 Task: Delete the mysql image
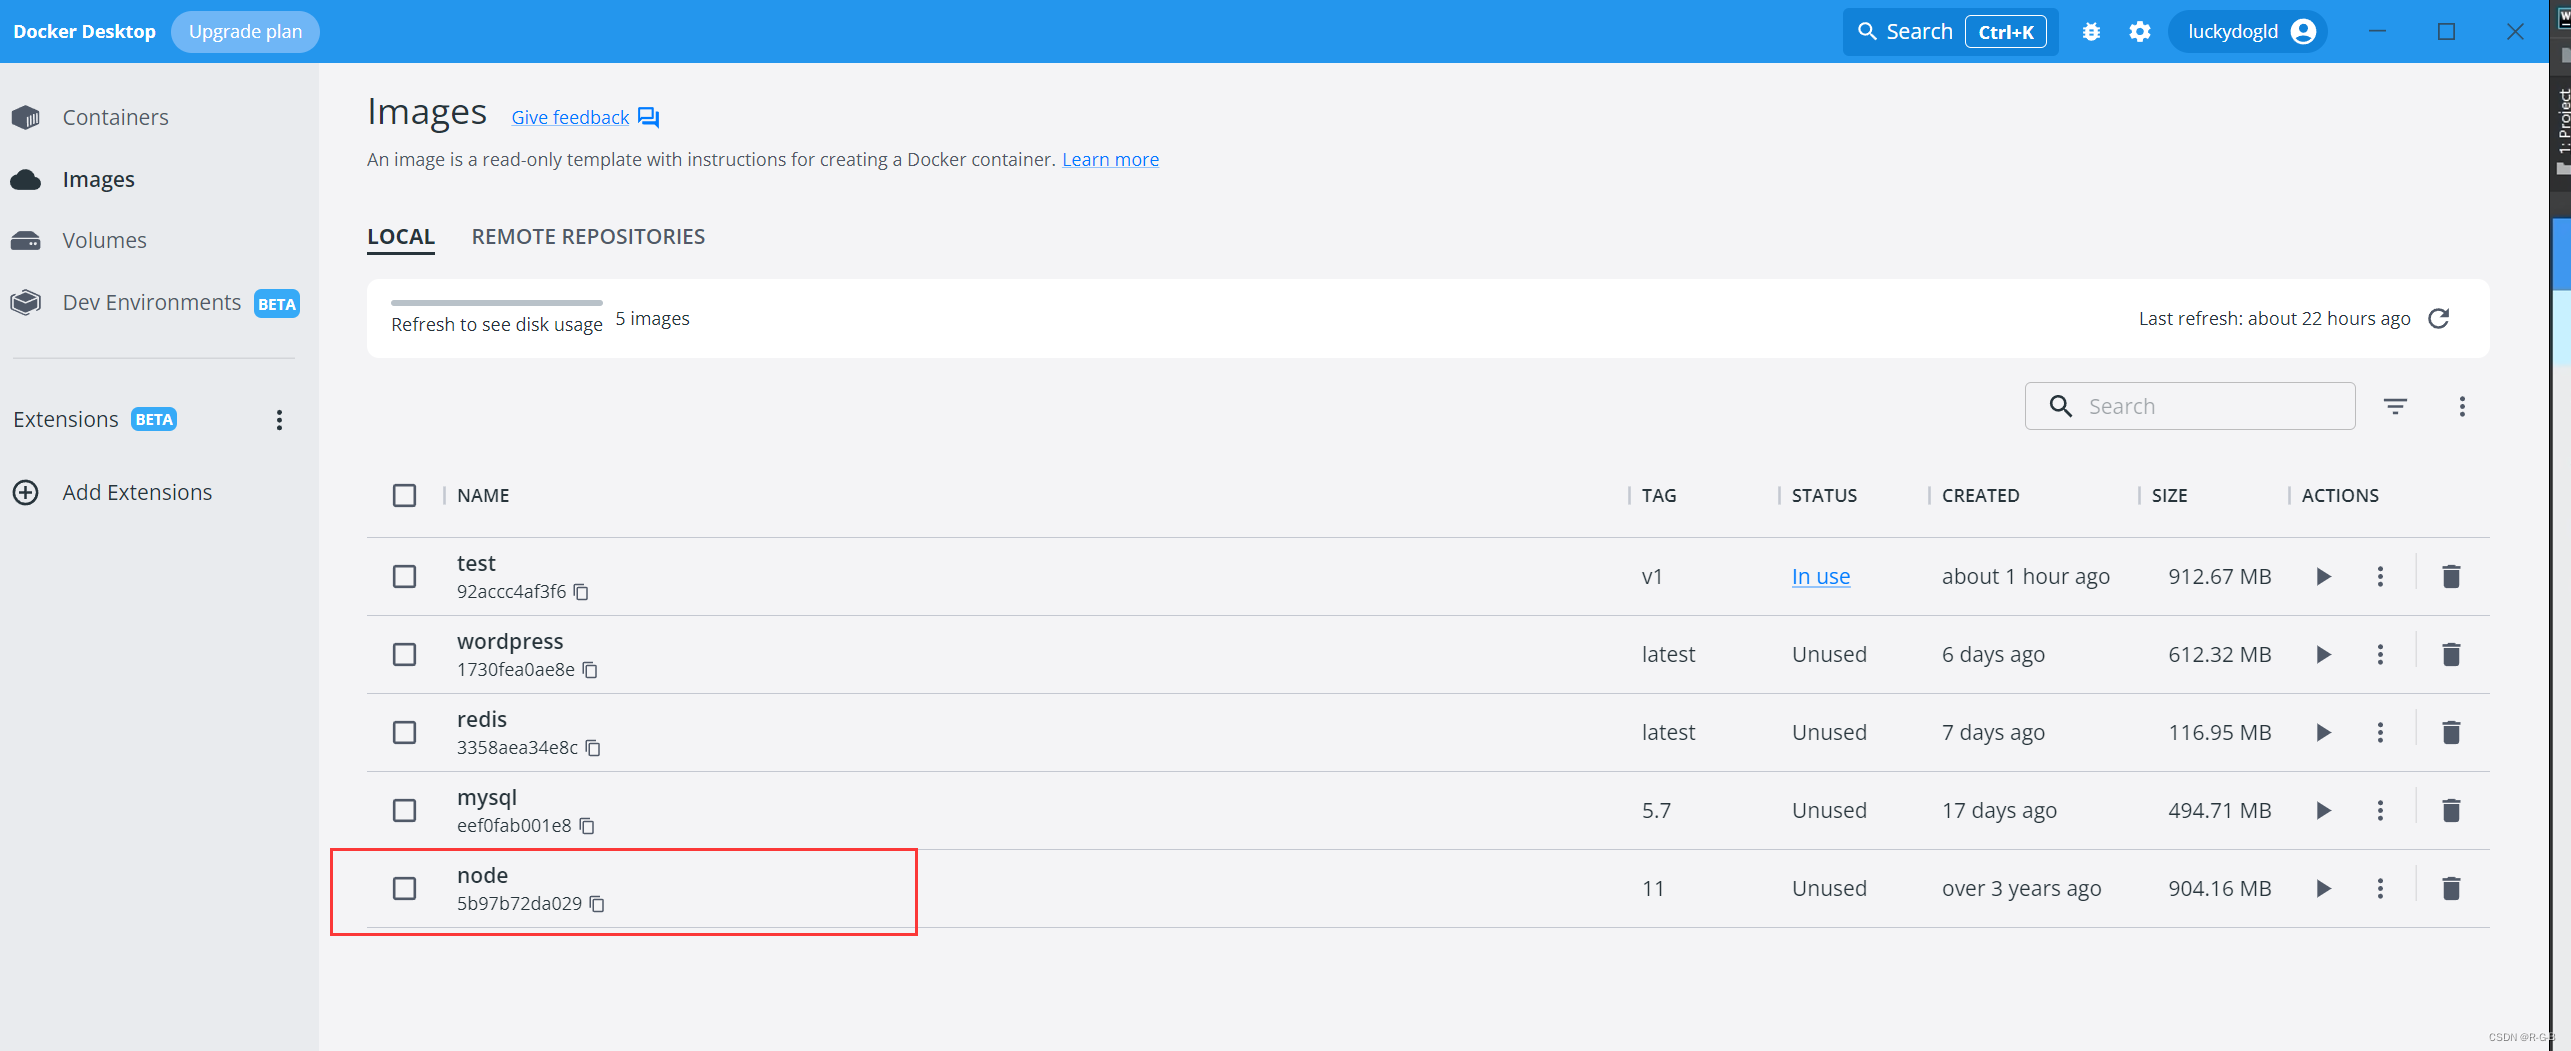2451,810
